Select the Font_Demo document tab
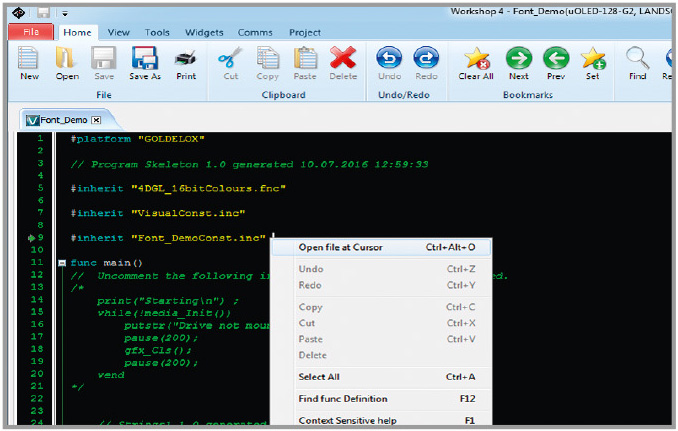The height and width of the screenshot is (431, 678). 64,119
